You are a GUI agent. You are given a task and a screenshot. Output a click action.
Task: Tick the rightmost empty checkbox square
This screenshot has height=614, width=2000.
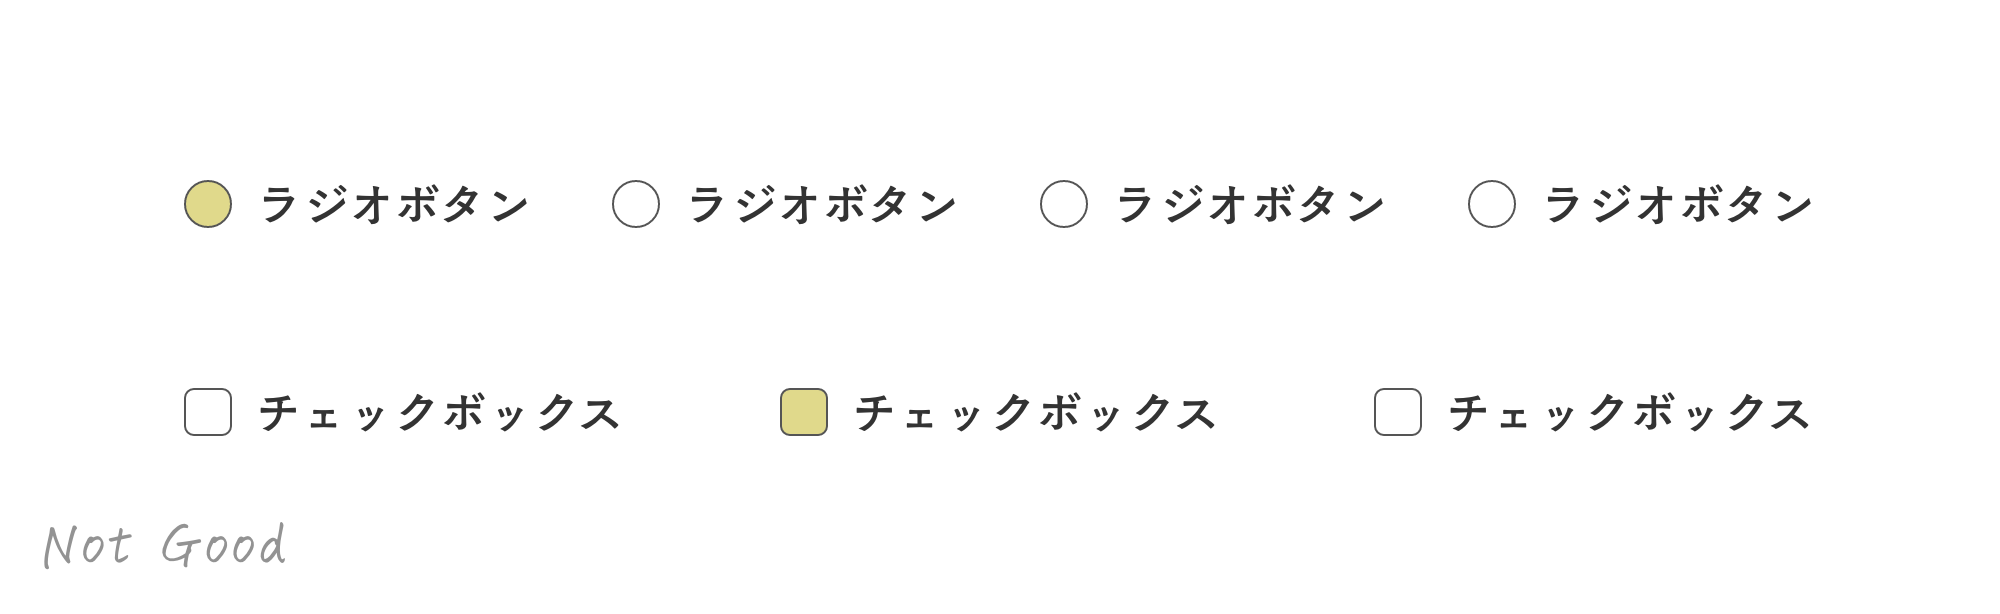pyautogui.click(x=1398, y=412)
